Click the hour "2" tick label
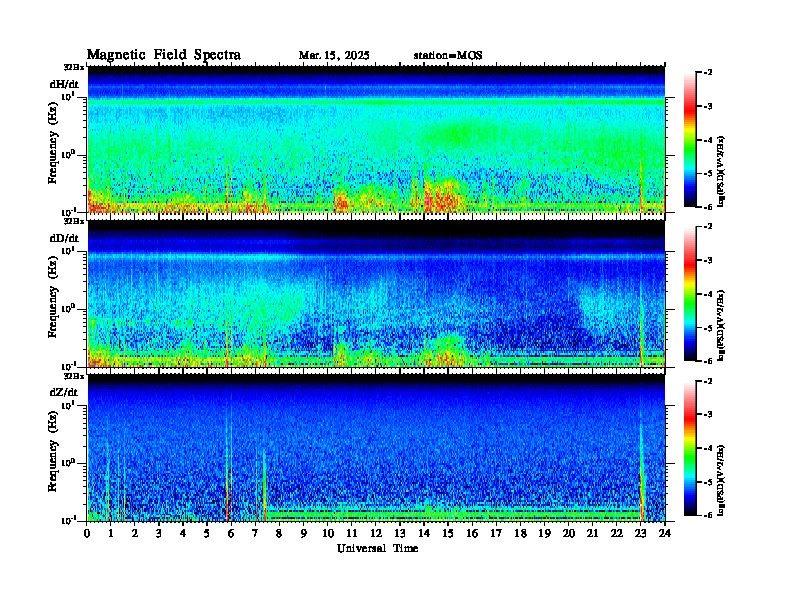 (135, 533)
